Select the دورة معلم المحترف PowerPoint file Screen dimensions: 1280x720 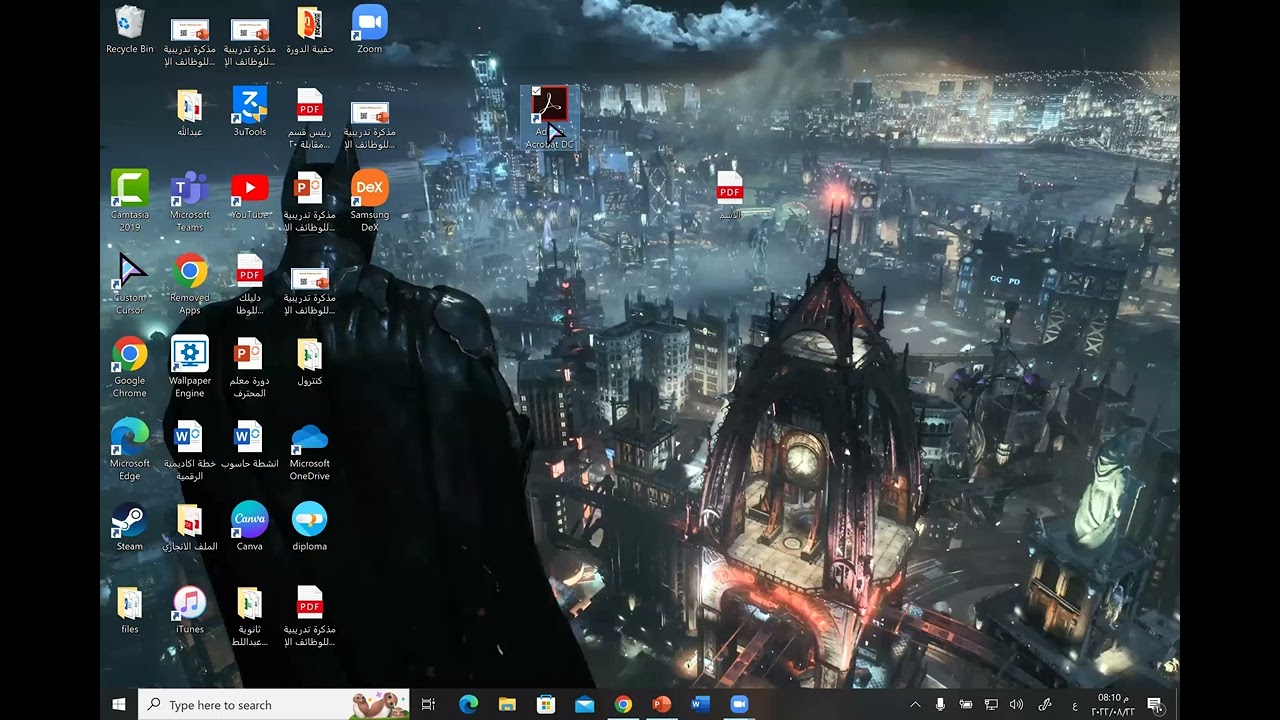[x=250, y=367]
